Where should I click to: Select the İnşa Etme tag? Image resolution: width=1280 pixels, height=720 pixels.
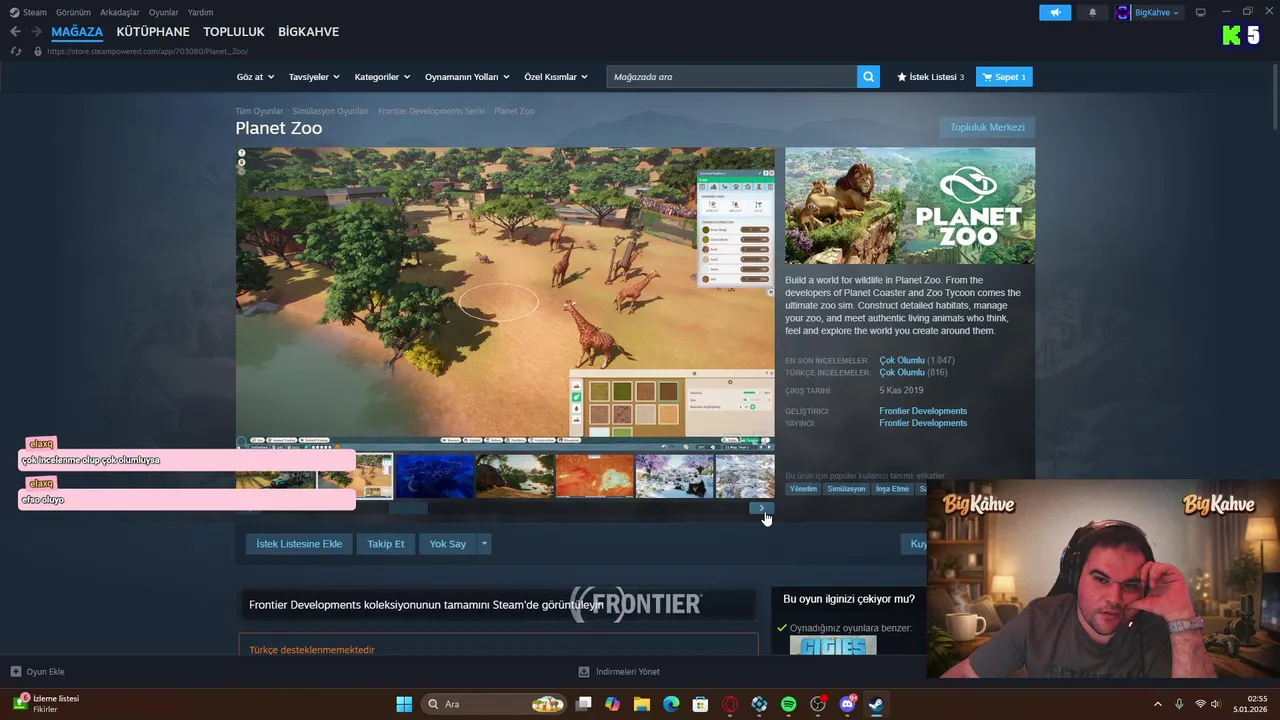[892, 489]
